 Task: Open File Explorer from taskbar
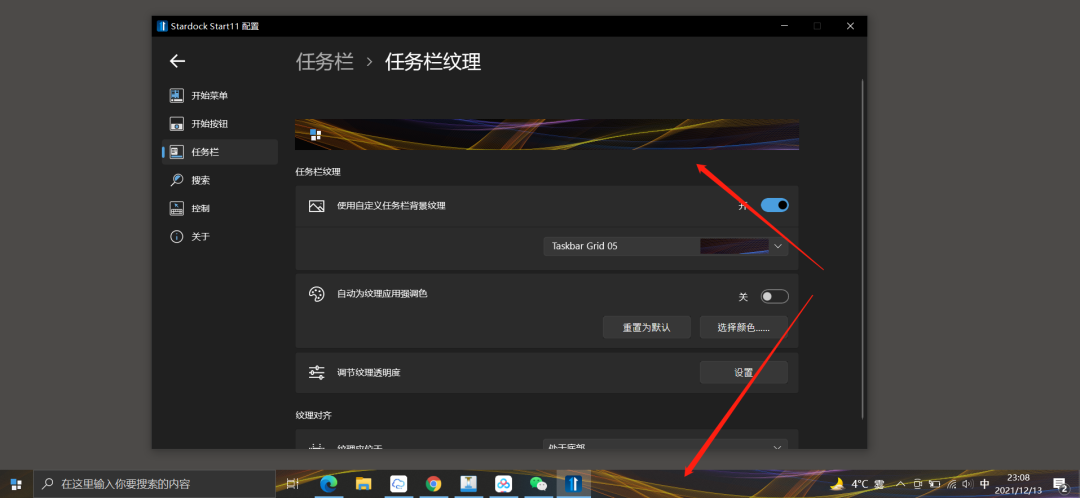(x=364, y=484)
